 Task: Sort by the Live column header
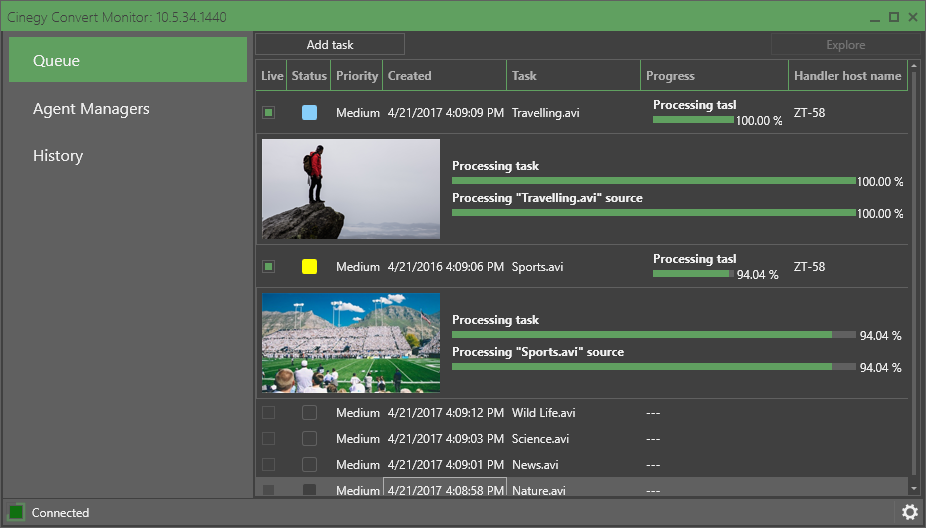coord(272,76)
